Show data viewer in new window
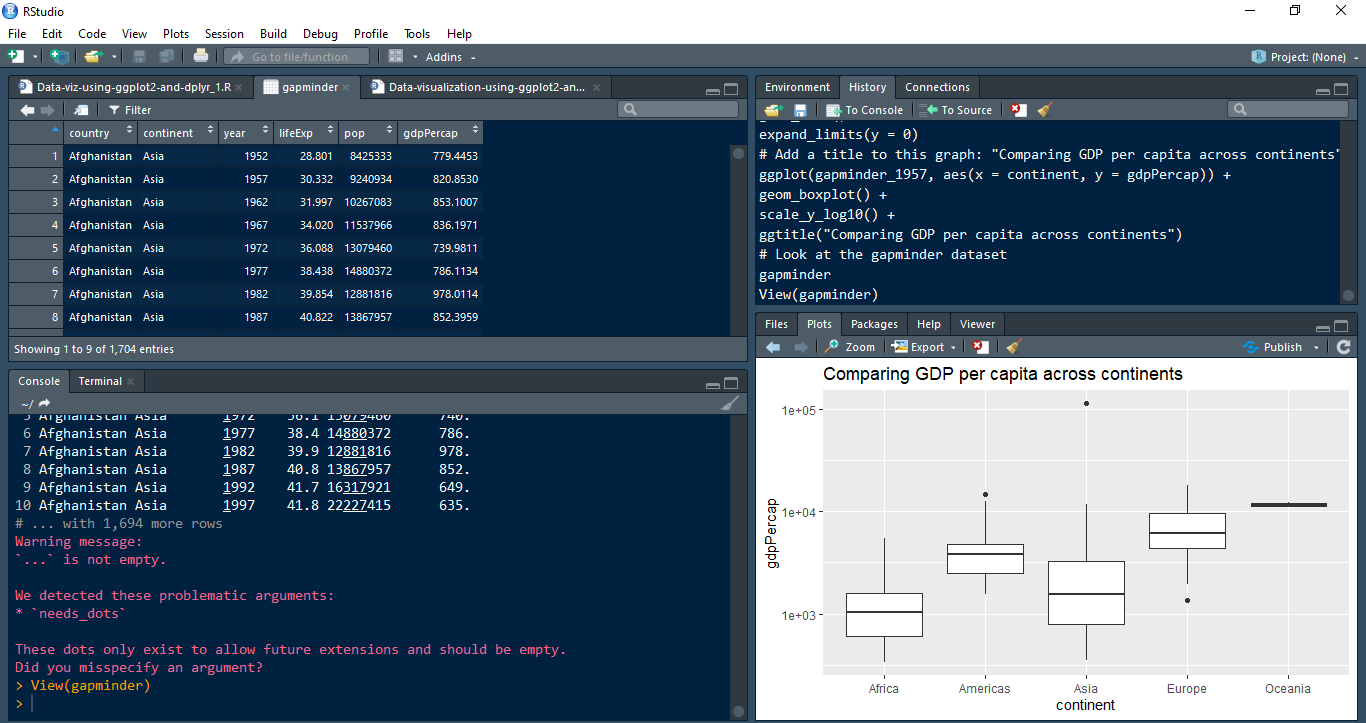This screenshot has width=1366, height=723. click(81, 110)
